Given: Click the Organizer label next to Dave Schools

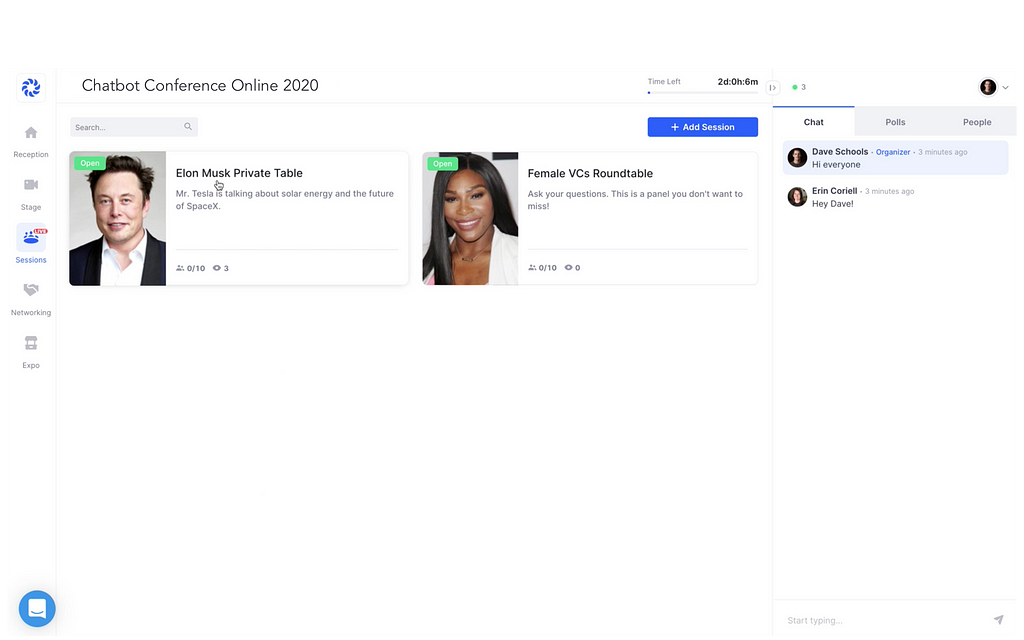Looking at the screenshot, I should (893, 152).
